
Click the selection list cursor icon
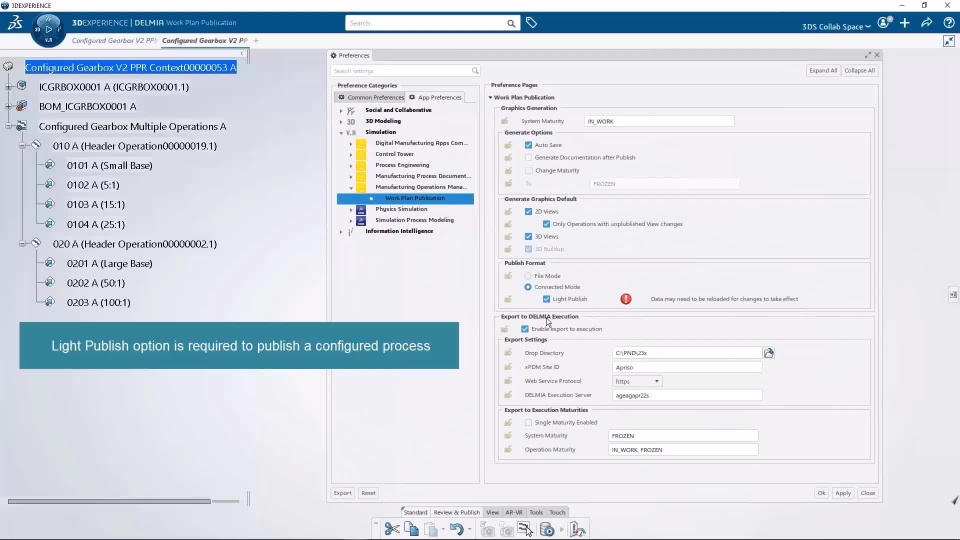pyautogui.click(x=525, y=529)
